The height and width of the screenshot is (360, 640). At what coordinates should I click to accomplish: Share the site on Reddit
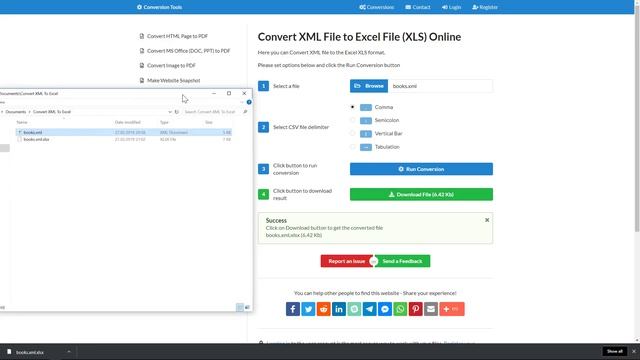pos(324,309)
